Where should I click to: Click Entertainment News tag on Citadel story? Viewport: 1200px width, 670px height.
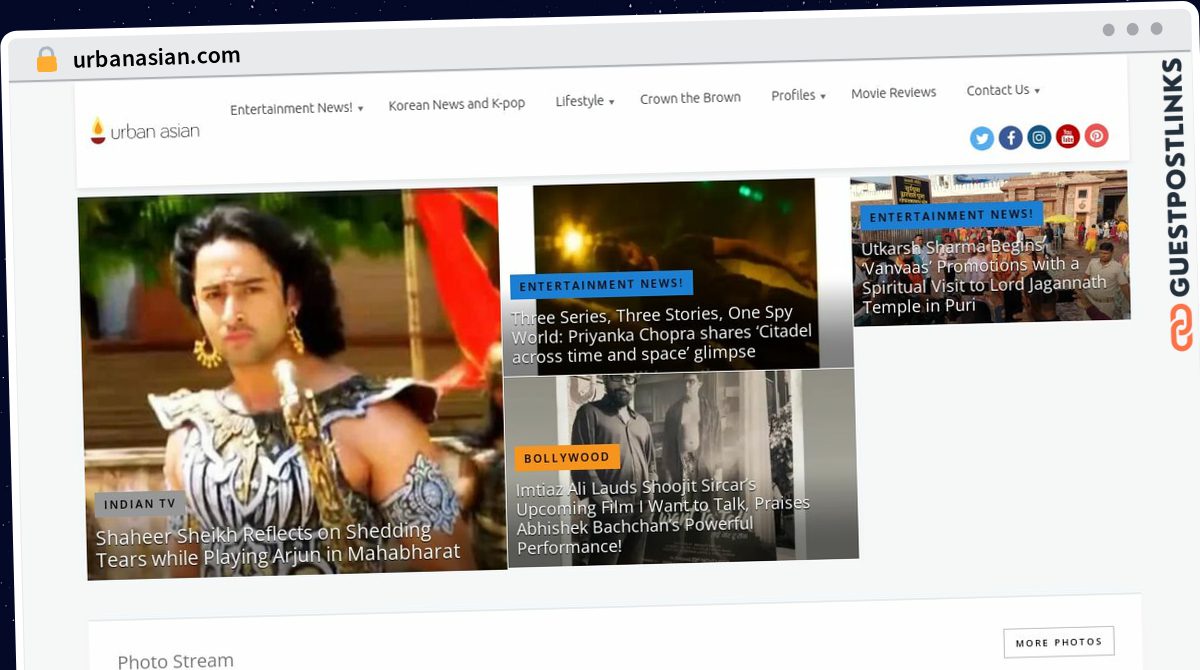tap(601, 284)
